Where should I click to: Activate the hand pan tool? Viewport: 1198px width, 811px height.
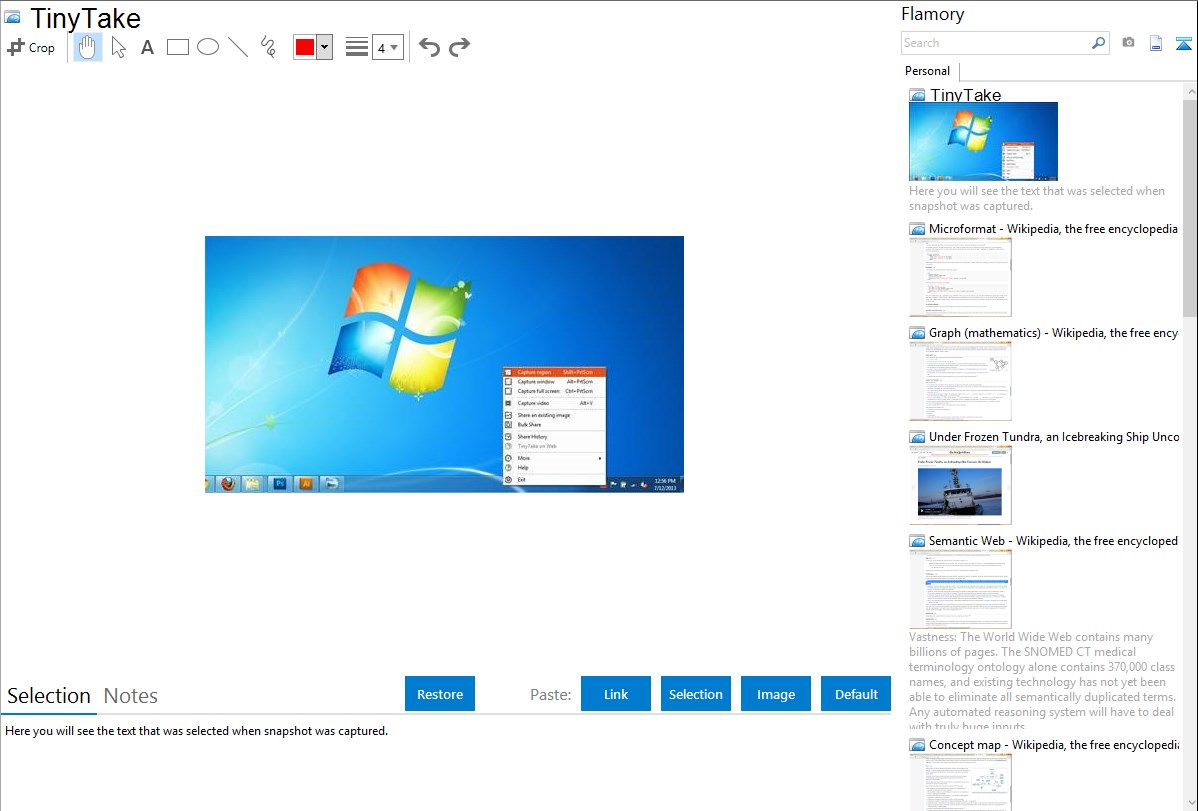87,47
